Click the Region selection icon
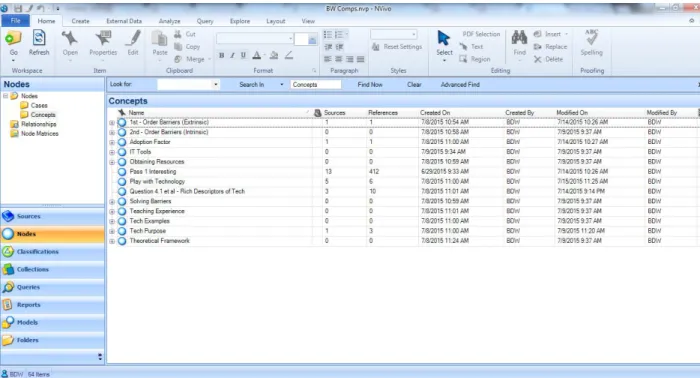This screenshot has height=378, width=700. 463,59
